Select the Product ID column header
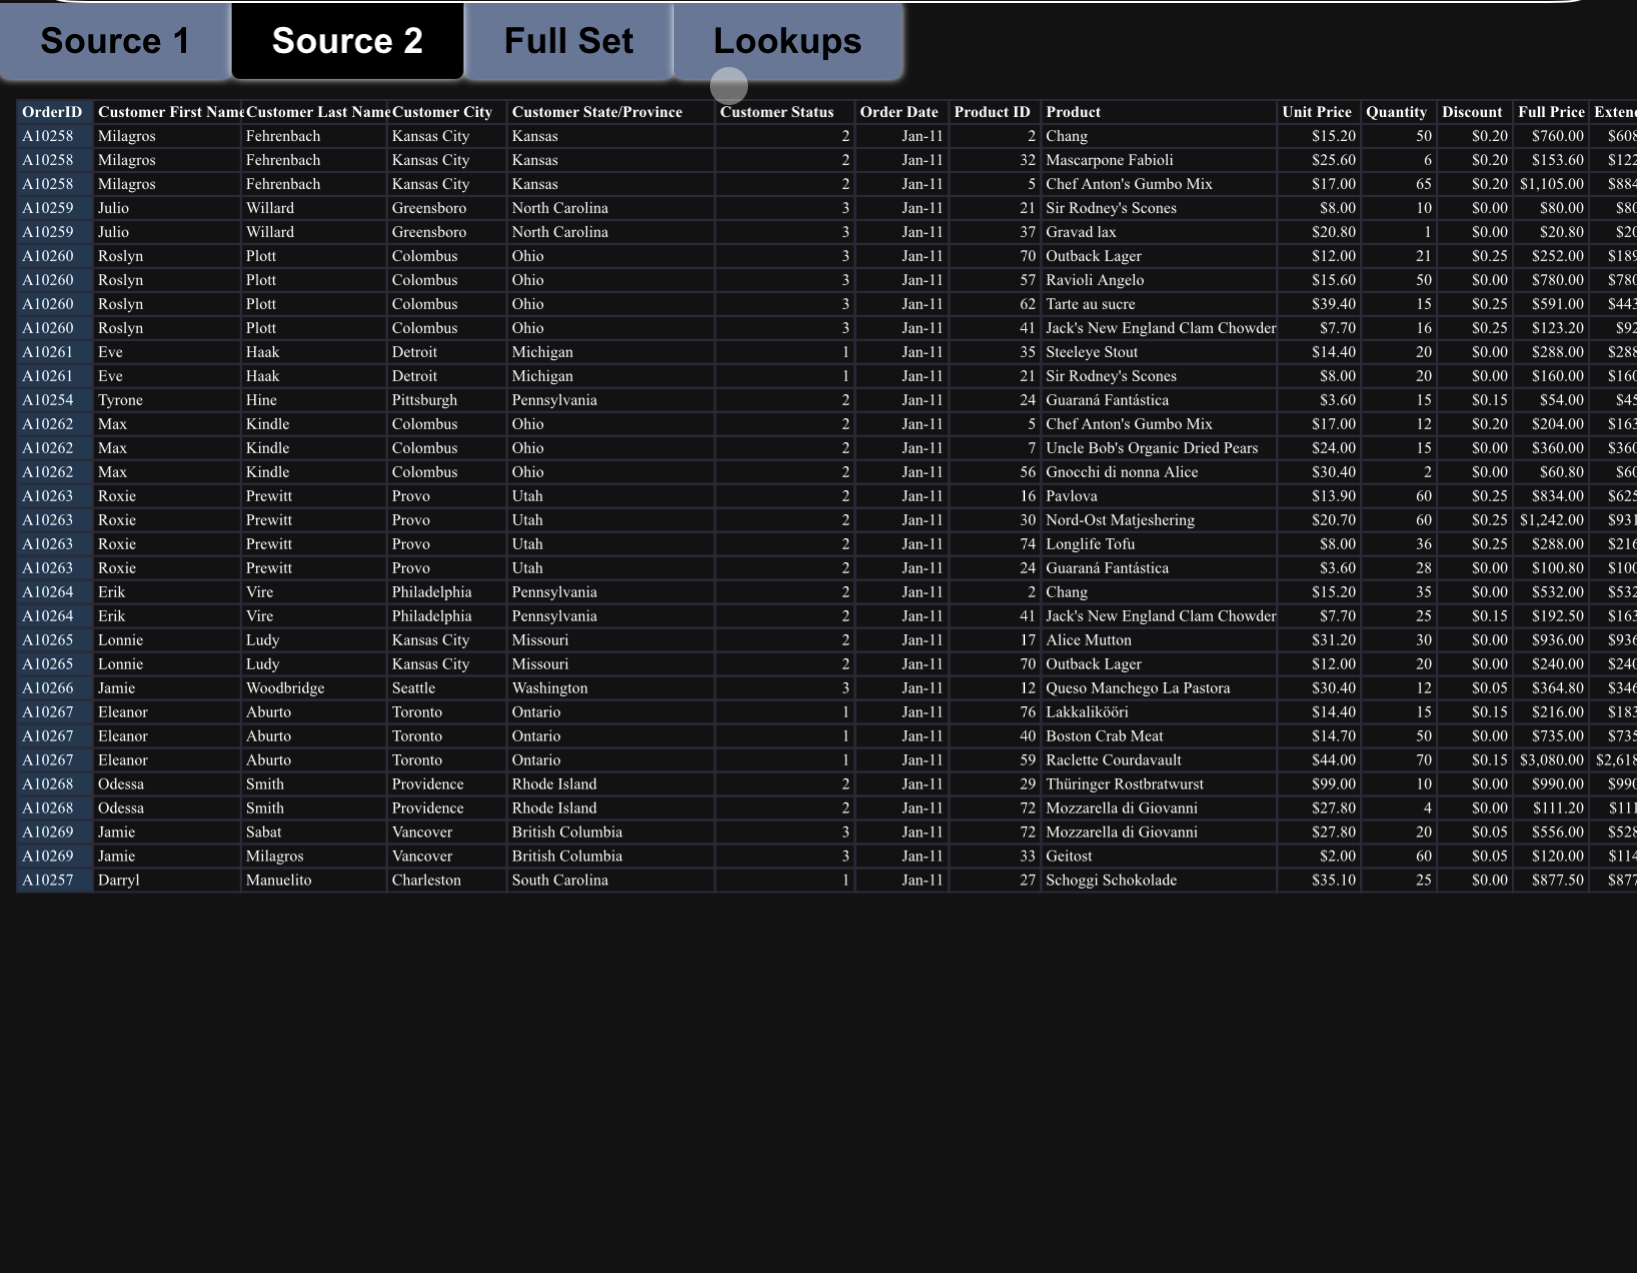Viewport: 1637px width, 1273px height. pos(995,112)
